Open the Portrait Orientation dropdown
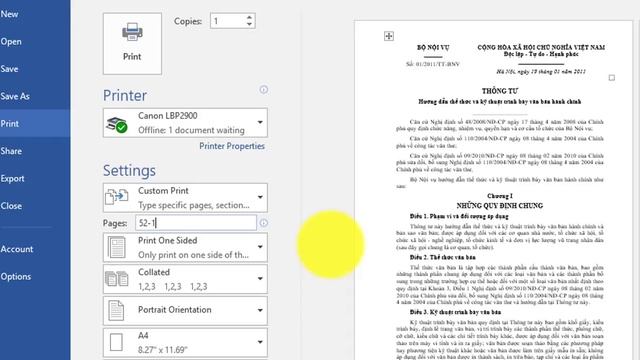The image size is (640, 360). [x=185, y=311]
